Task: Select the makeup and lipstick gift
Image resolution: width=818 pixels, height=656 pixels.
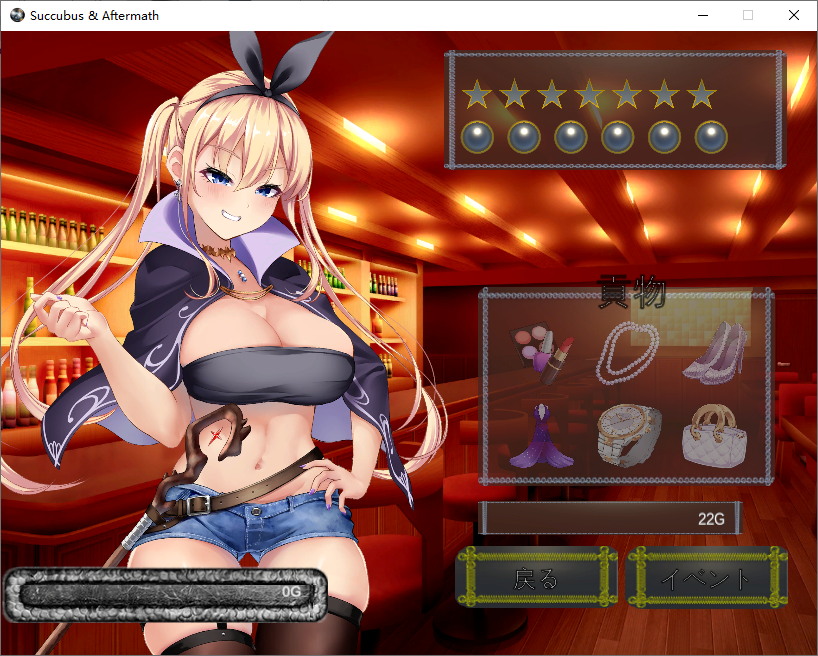Action: [x=542, y=353]
